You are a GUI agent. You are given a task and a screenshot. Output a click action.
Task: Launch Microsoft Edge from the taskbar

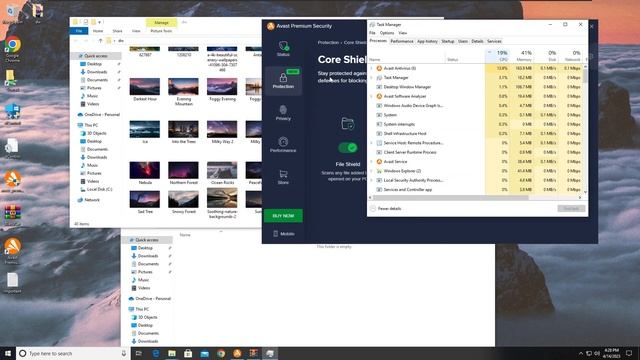point(156,353)
